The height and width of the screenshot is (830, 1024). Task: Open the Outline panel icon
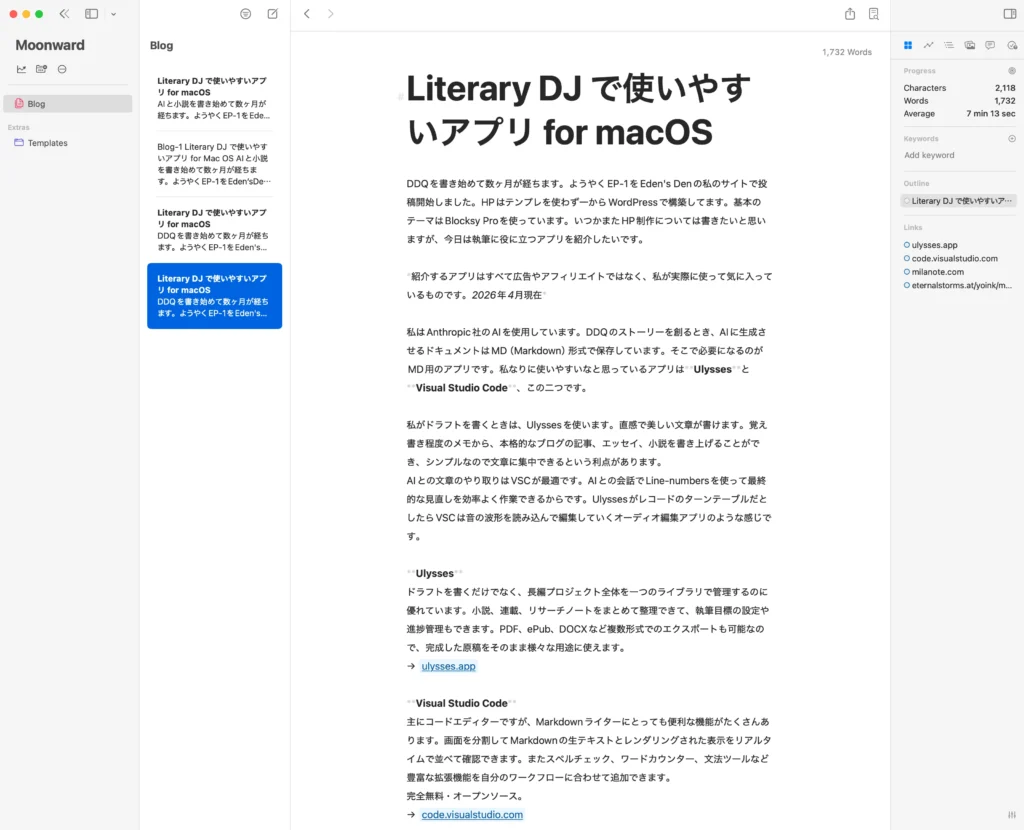coord(948,44)
